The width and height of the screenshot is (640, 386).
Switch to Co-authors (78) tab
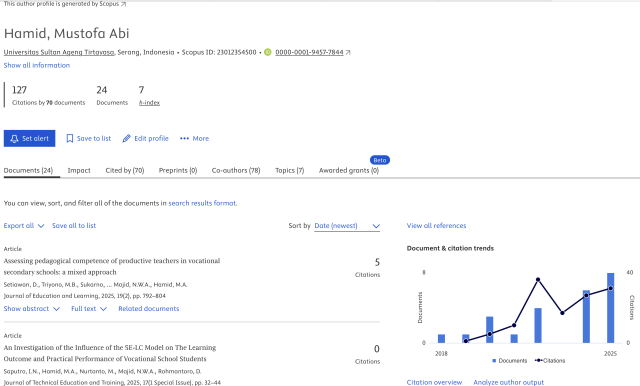[x=236, y=171]
